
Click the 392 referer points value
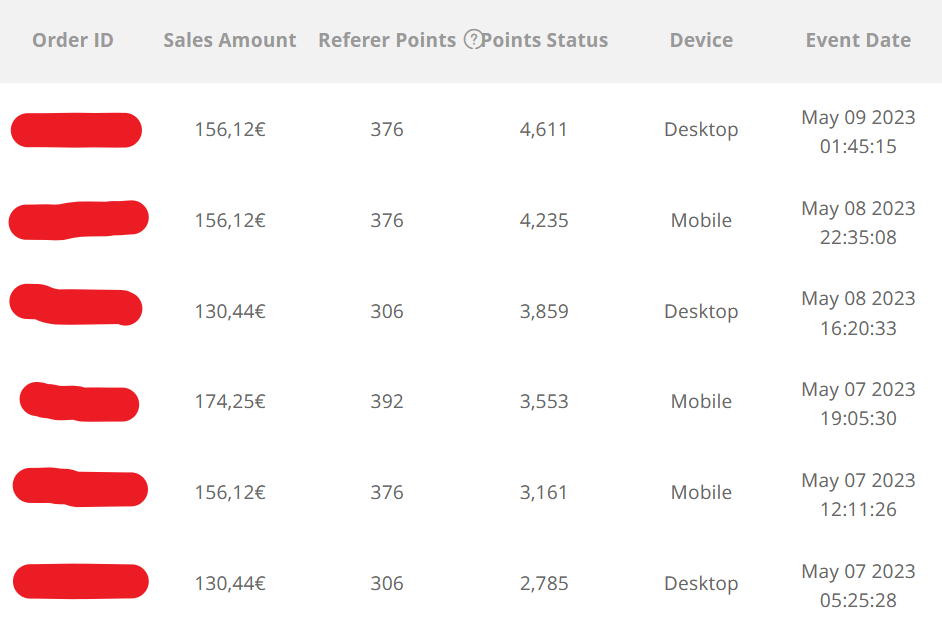(387, 401)
